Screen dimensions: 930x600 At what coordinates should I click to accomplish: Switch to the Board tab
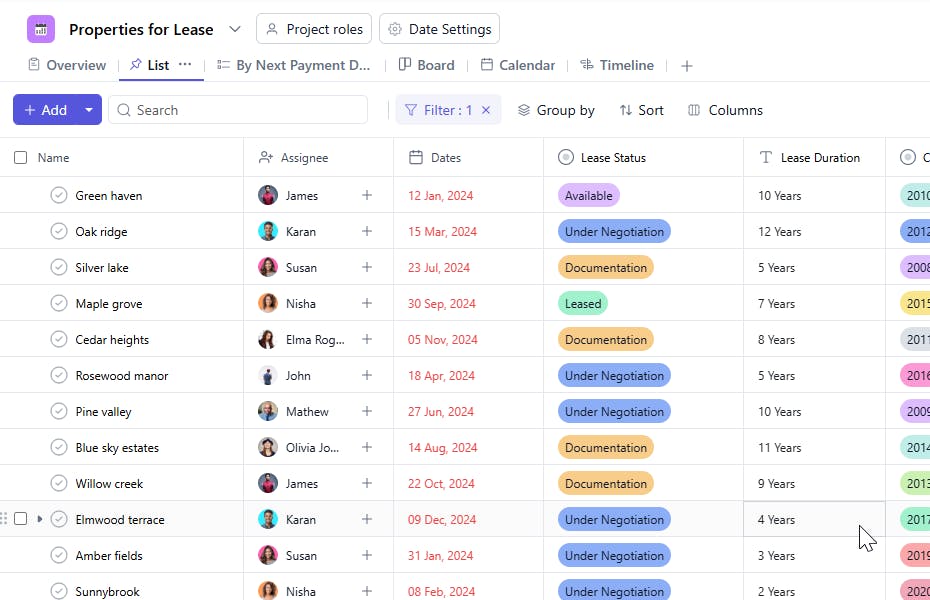[426, 65]
